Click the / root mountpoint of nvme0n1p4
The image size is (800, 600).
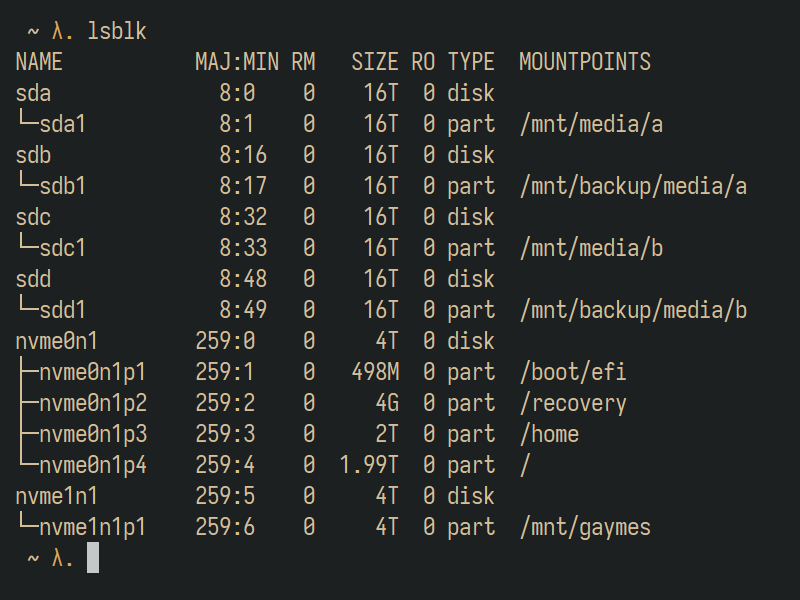pyautogui.click(x=525, y=465)
